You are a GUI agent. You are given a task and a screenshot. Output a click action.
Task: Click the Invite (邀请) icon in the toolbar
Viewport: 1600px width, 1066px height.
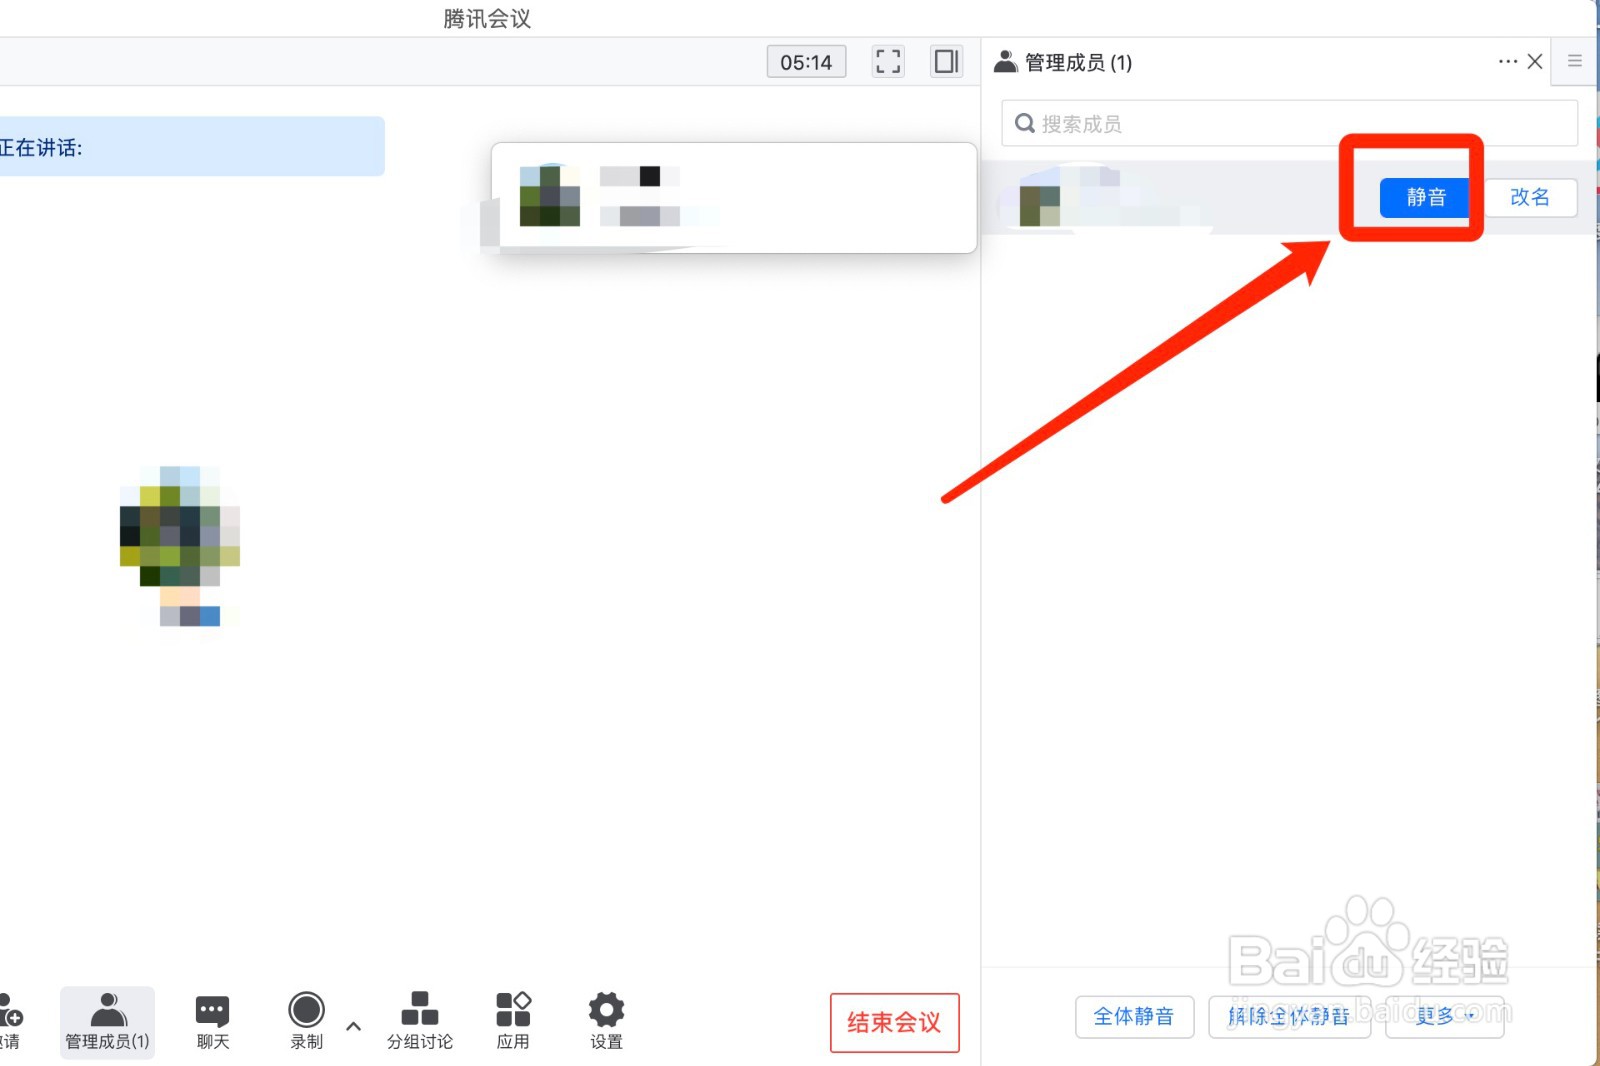coord(10,1021)
